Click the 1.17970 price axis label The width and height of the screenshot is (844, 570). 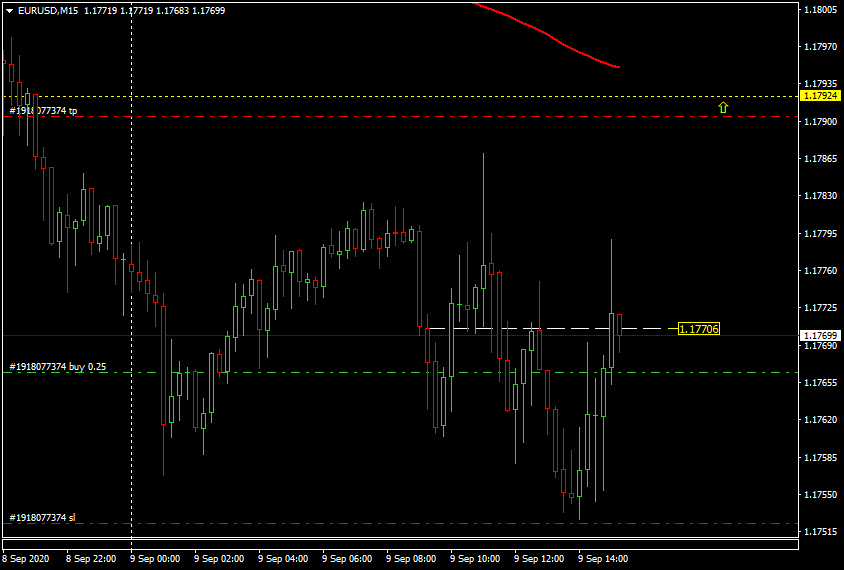pos(820,47)
